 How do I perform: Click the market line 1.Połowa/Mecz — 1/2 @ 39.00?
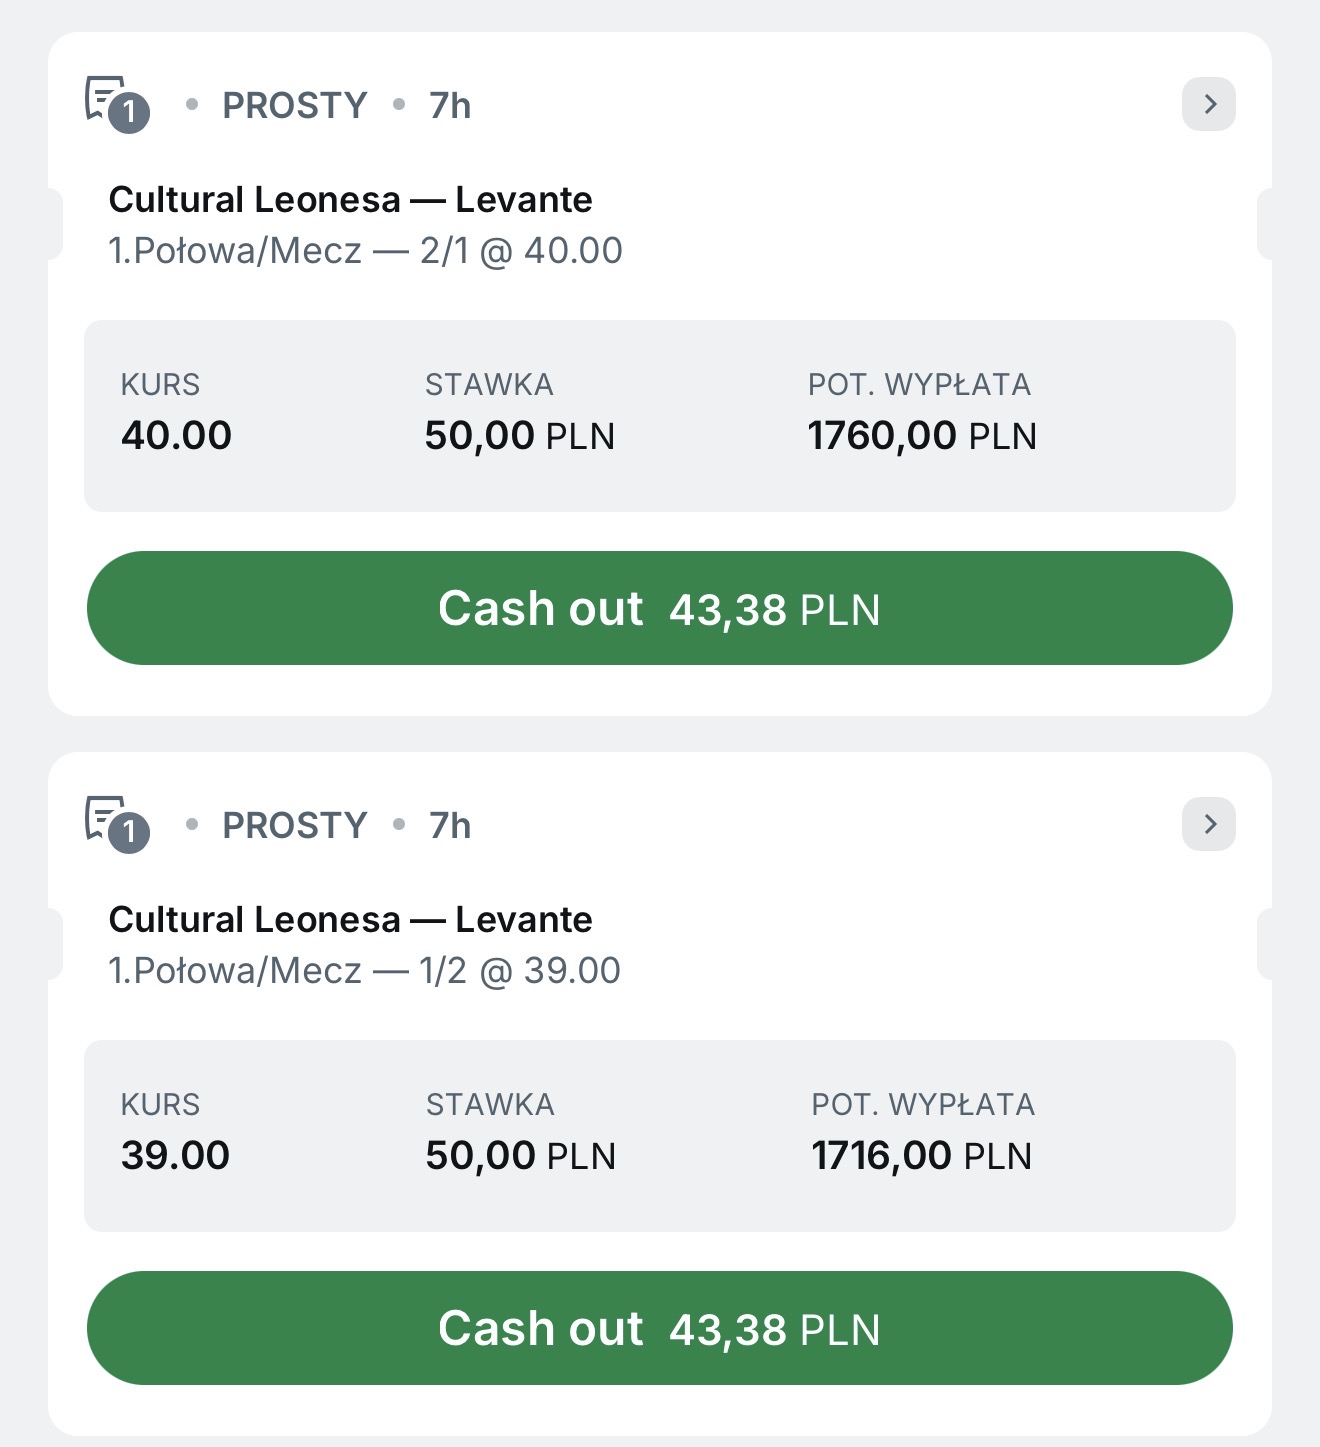pos(364,971)
